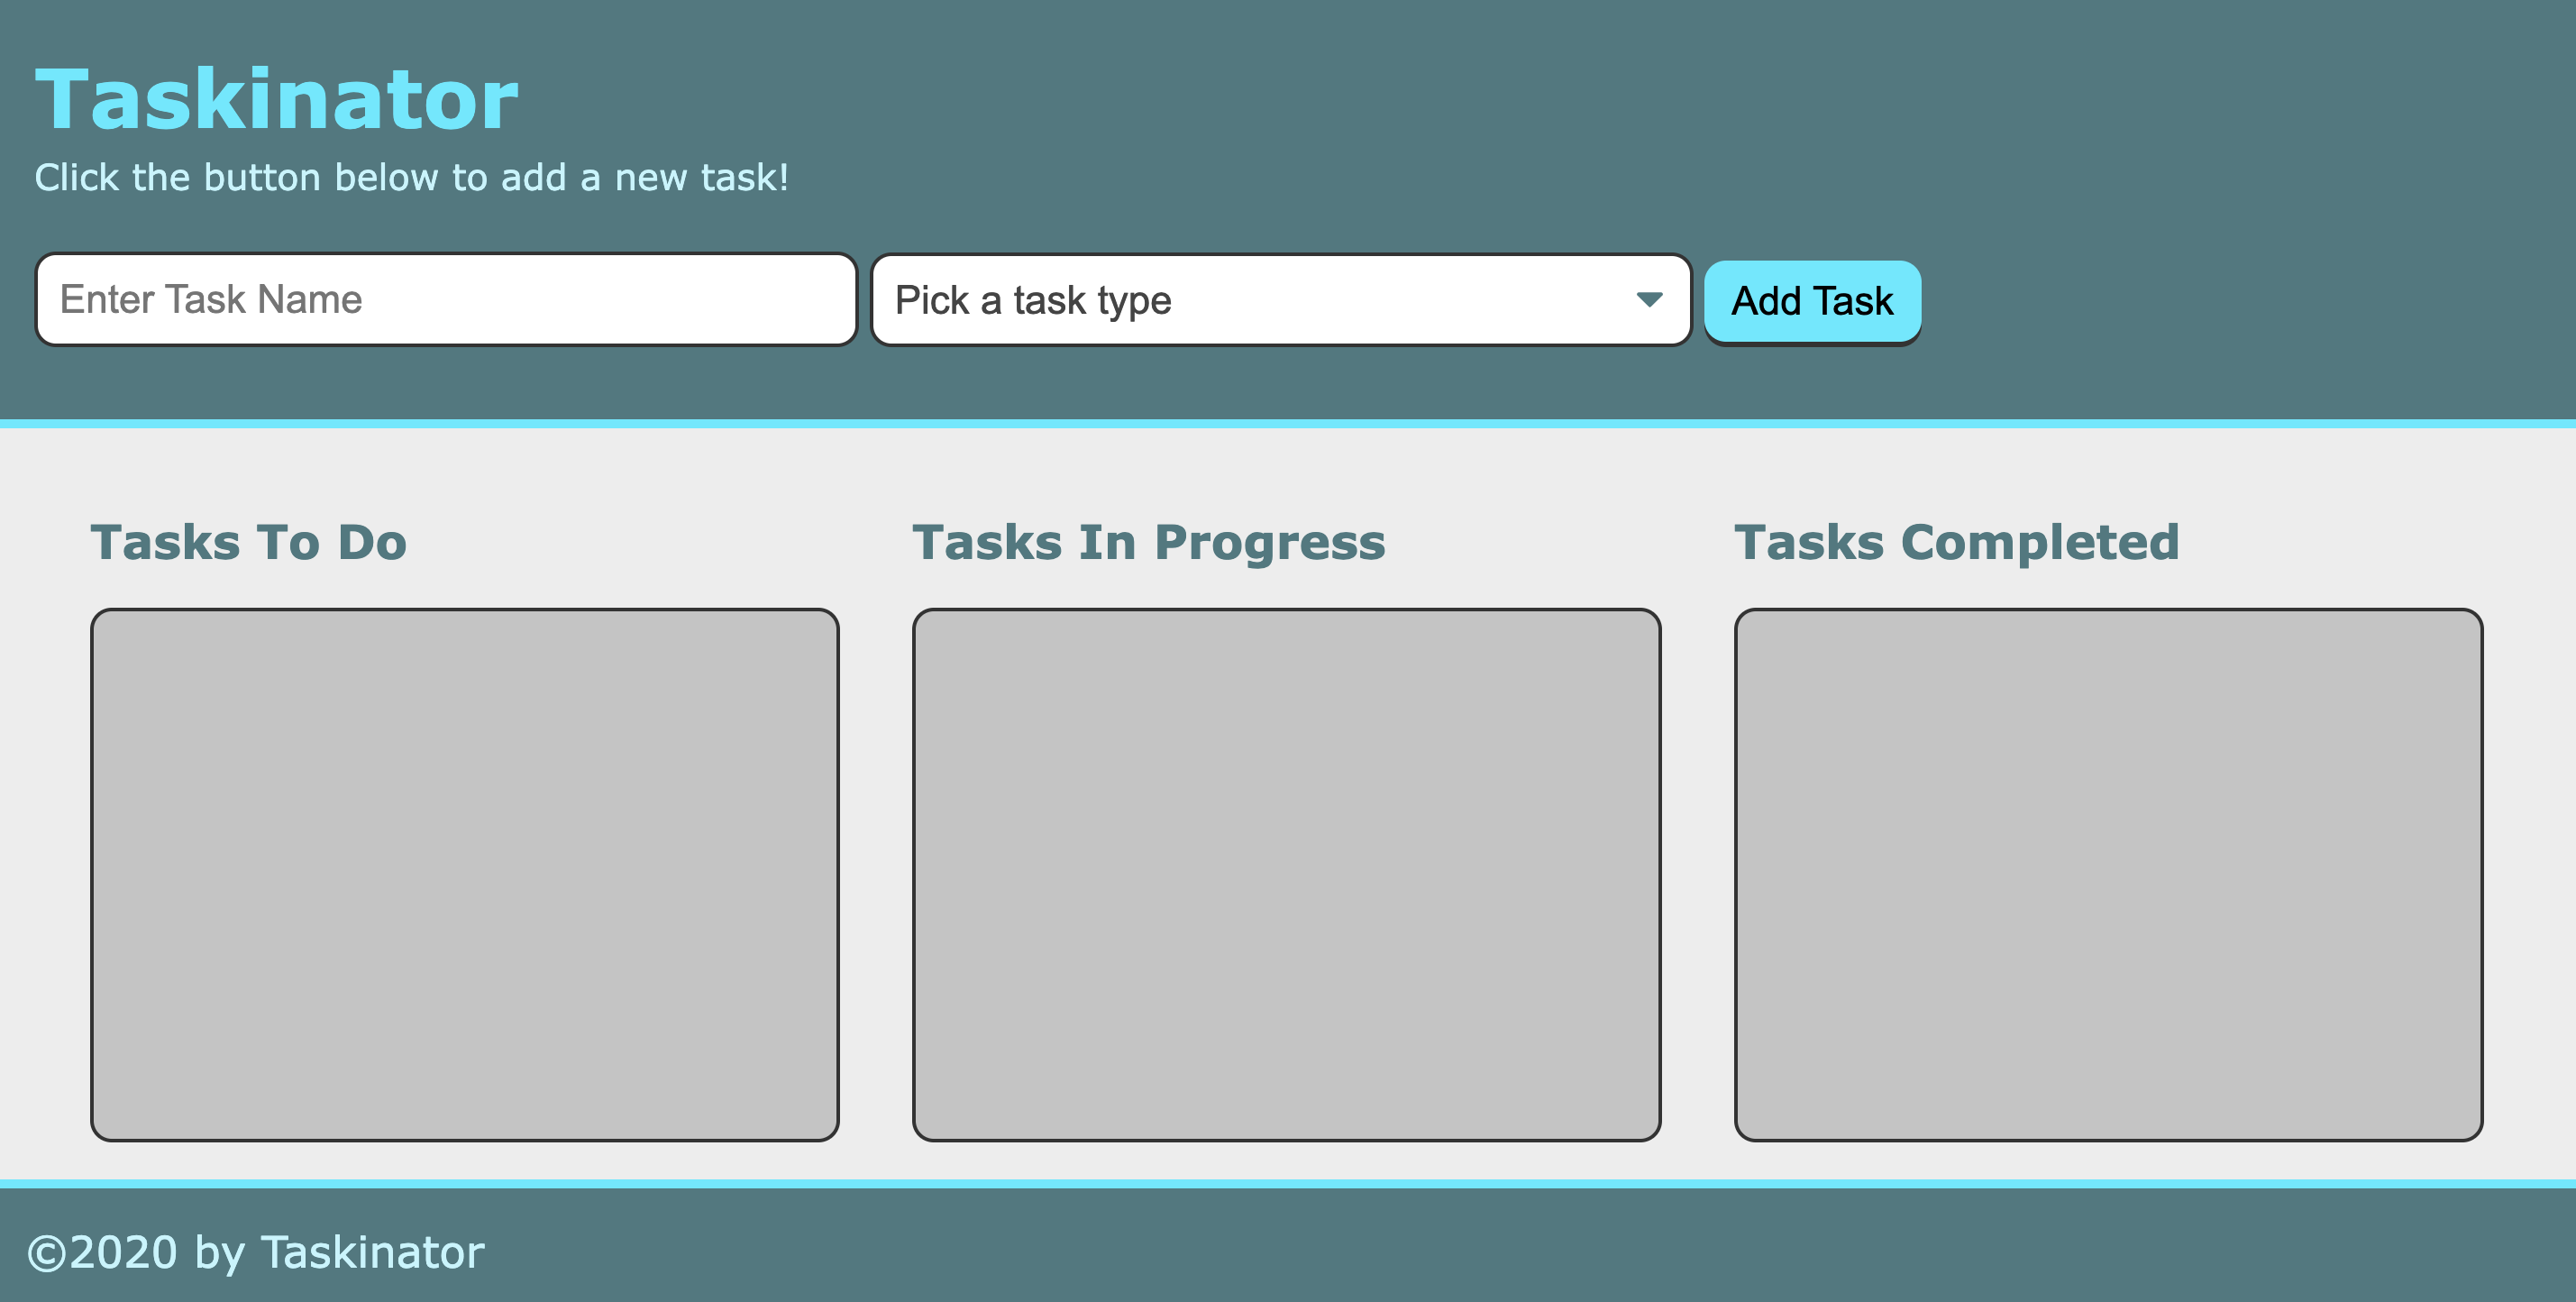Select the placeholder text Pick a task type

[x=1033, y=299]
